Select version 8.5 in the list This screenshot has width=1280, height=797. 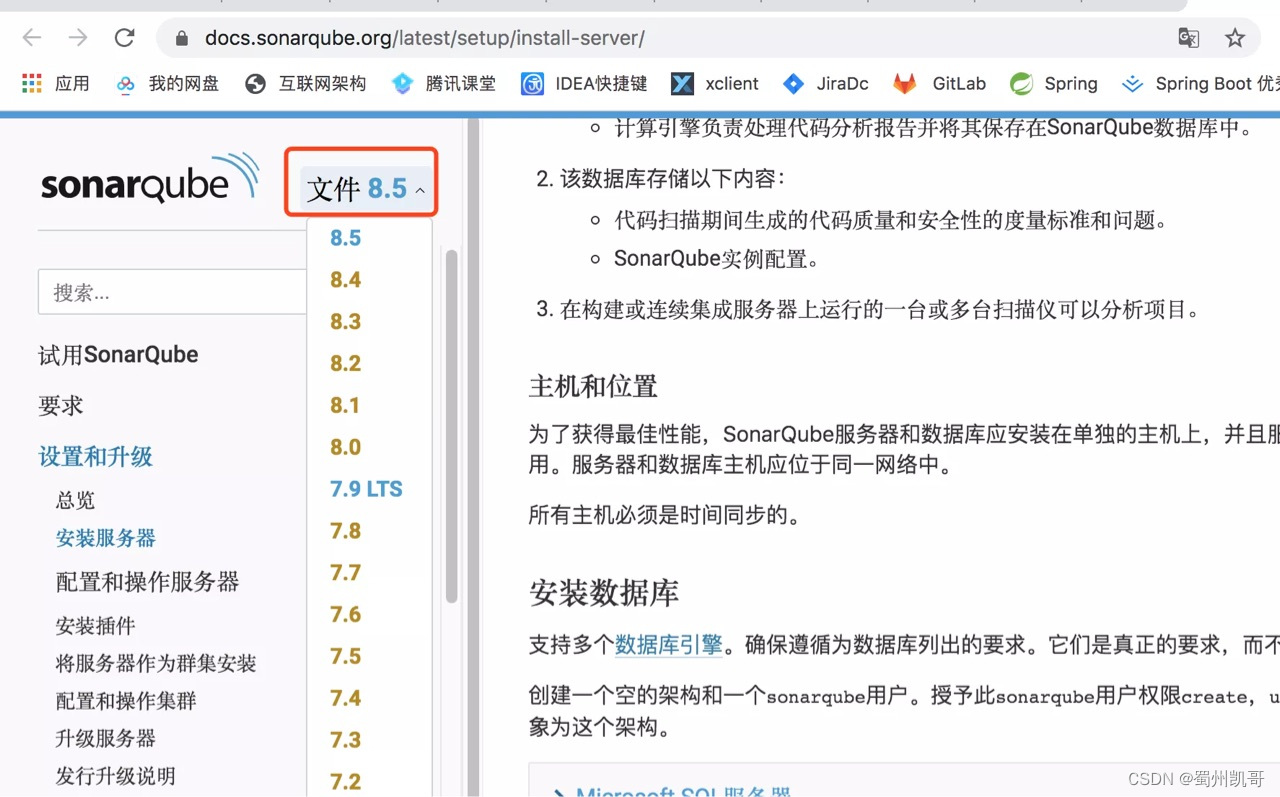coord(345,238)
